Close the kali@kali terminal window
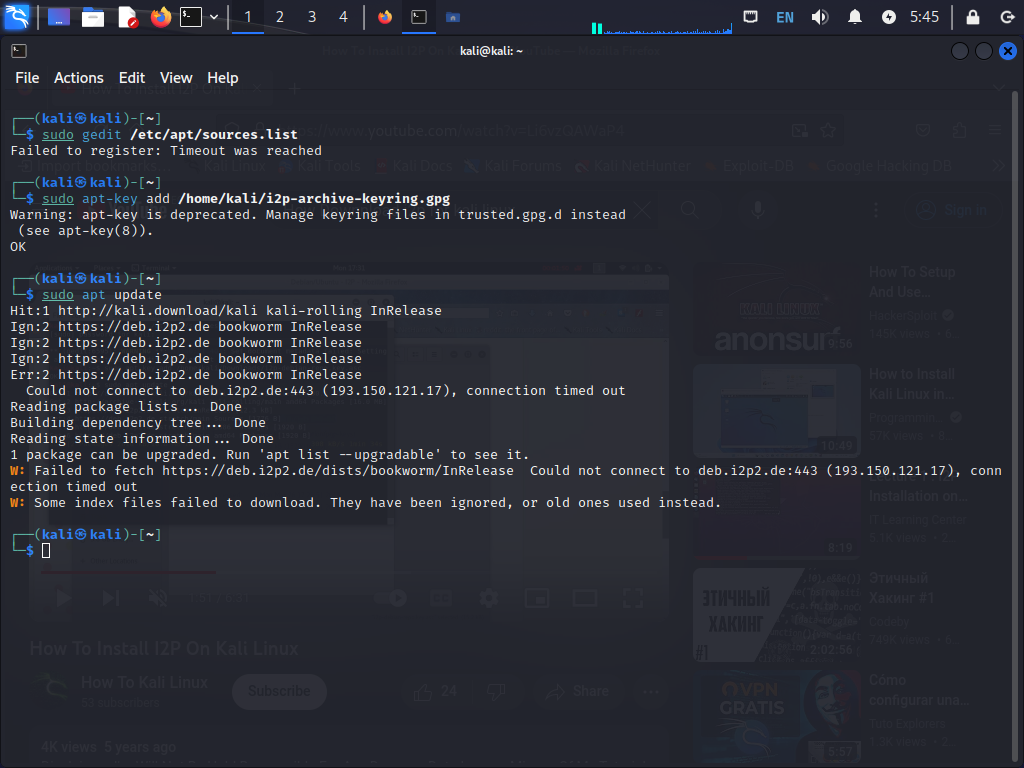This screenshot has height=768, width=1024. coord(1008,50)
